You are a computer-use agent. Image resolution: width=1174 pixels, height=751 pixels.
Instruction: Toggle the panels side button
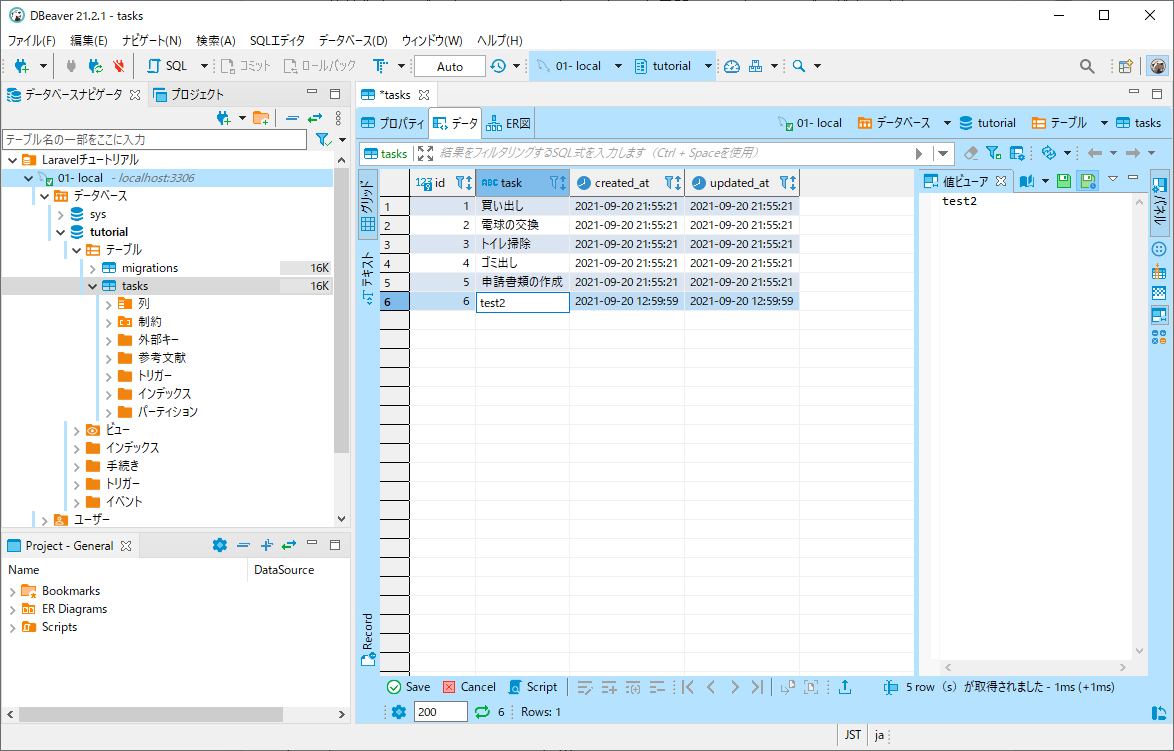[1159, 201]
